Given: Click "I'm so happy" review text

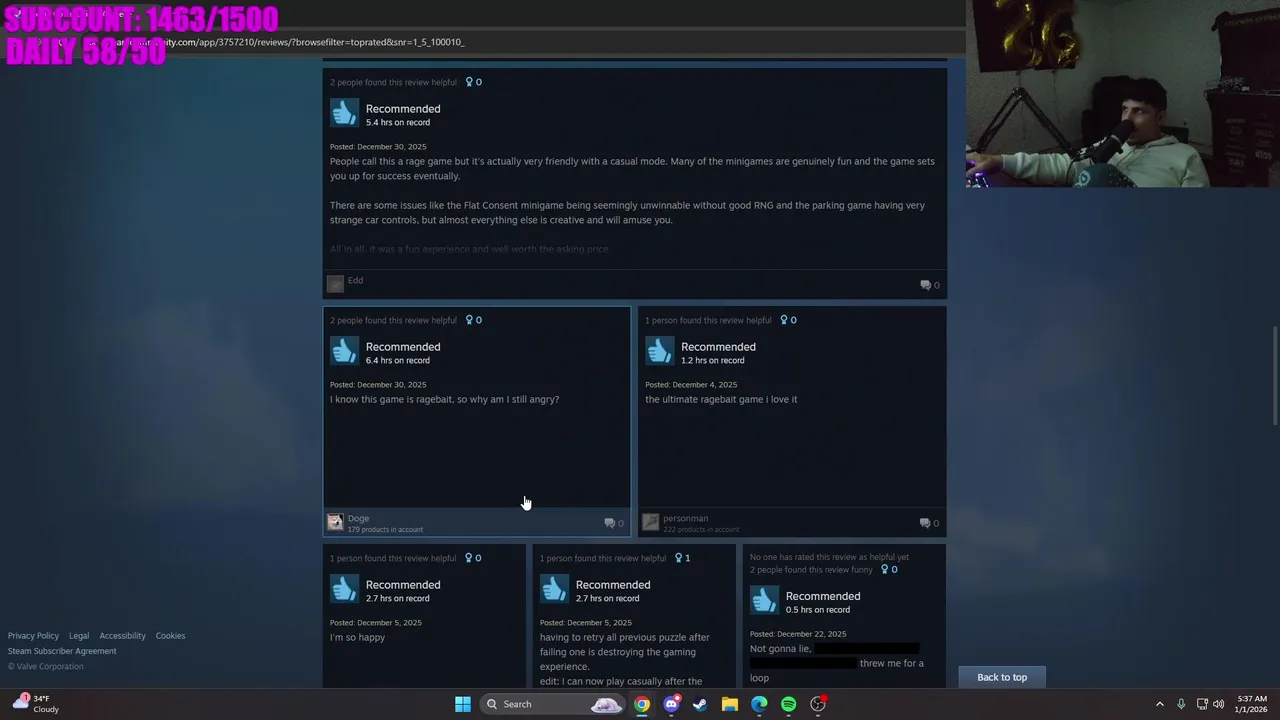Looking at the screenshot, I should coord(357,637).
